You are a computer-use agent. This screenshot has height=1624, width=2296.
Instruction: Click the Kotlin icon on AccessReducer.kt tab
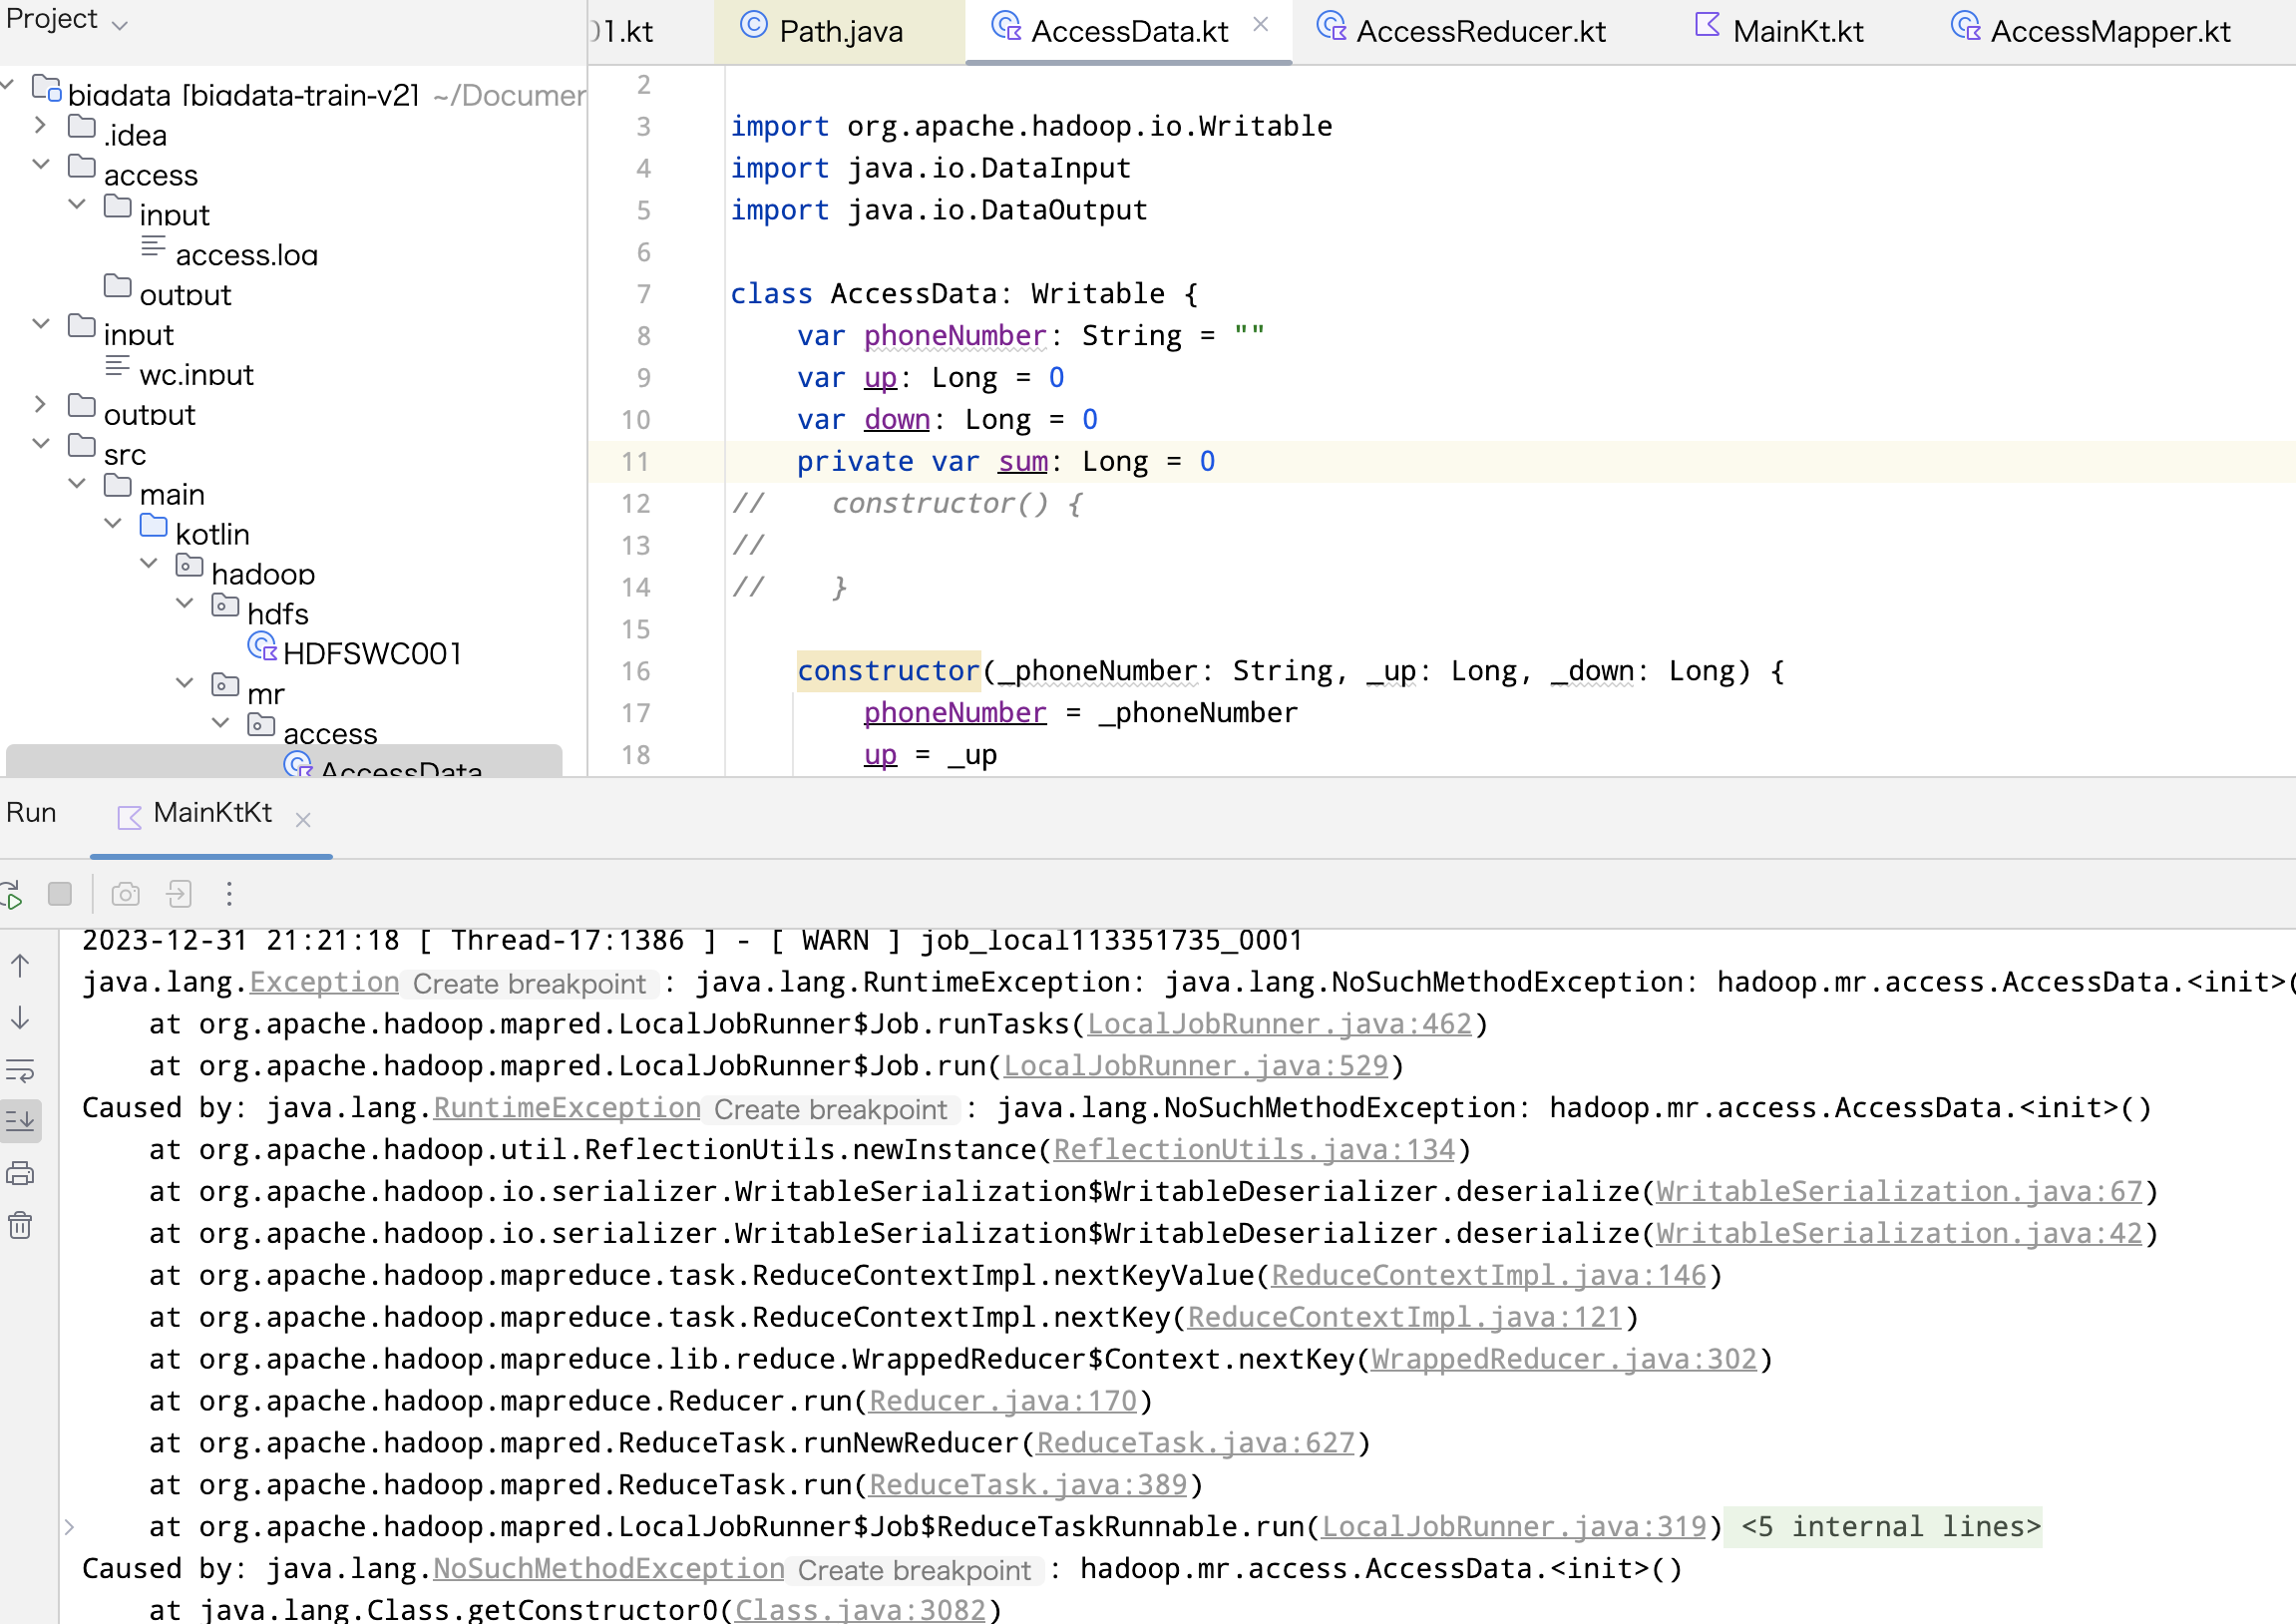(x=1332, y=24)
